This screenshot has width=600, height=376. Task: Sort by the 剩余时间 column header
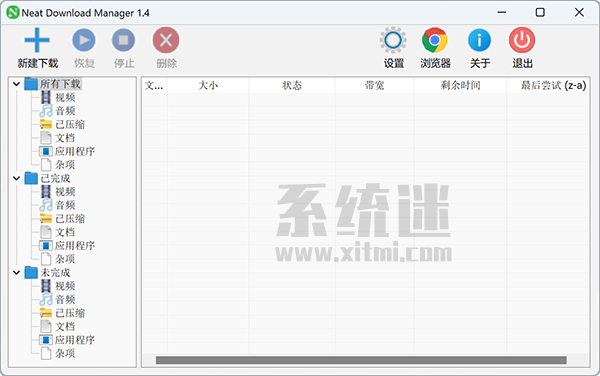460,85
